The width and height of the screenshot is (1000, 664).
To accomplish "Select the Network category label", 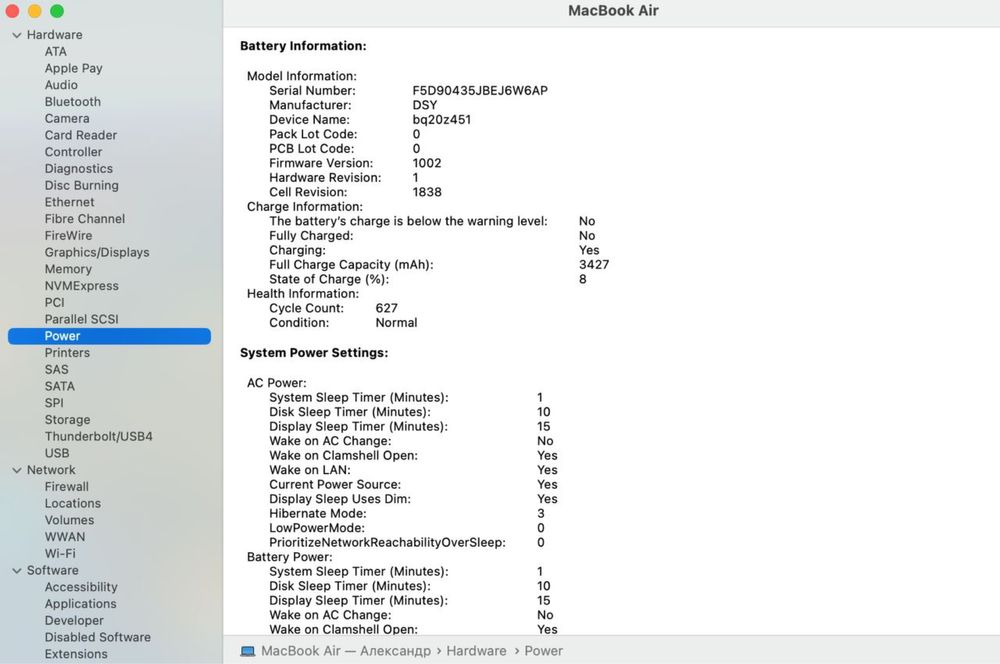I will click(x=51, y=470).
